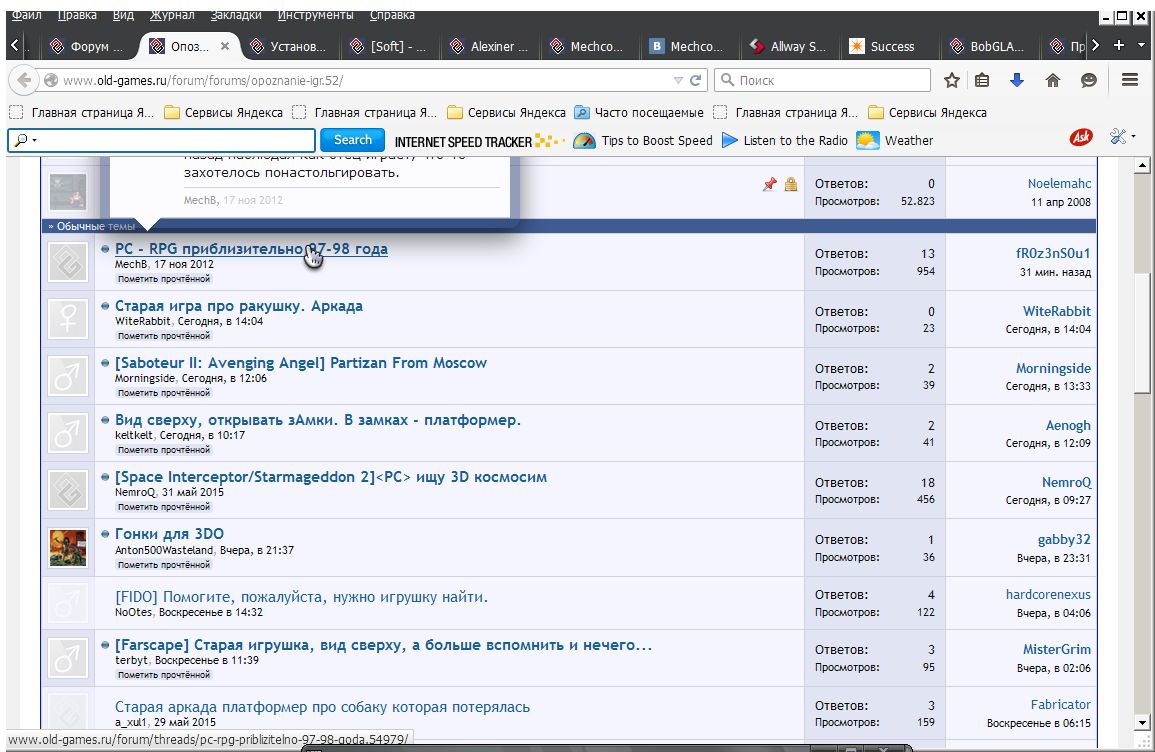This screenshot has width=1155, height=752.
Task: Click the Гонки для 3DO thread thumbnail
Action: 67,547
